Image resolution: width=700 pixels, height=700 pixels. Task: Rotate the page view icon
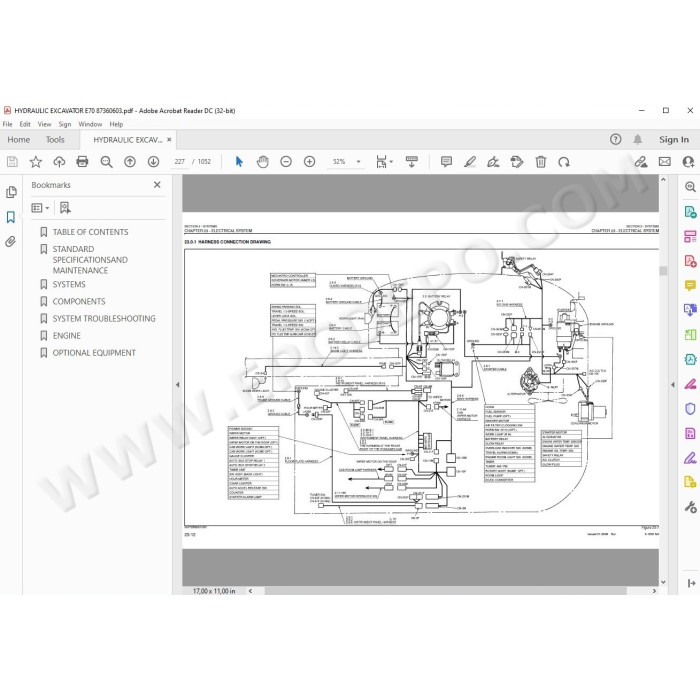pyautogui.click(x=564, y=162)
